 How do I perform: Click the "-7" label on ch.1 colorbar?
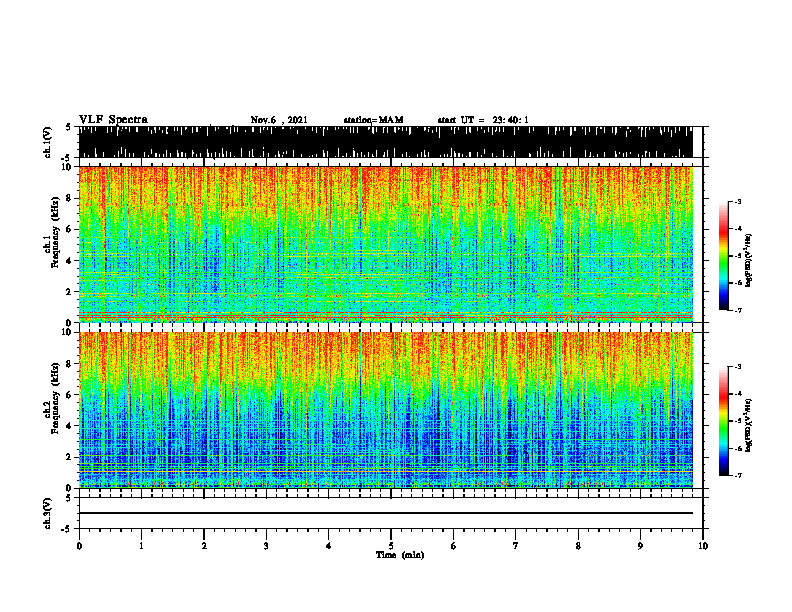(738, 310)
